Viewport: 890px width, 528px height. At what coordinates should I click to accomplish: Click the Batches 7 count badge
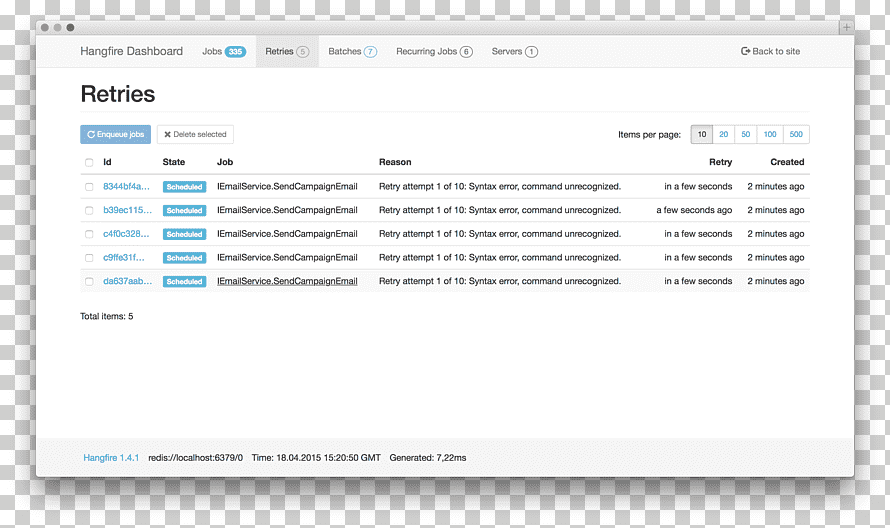tap(370, 52)
